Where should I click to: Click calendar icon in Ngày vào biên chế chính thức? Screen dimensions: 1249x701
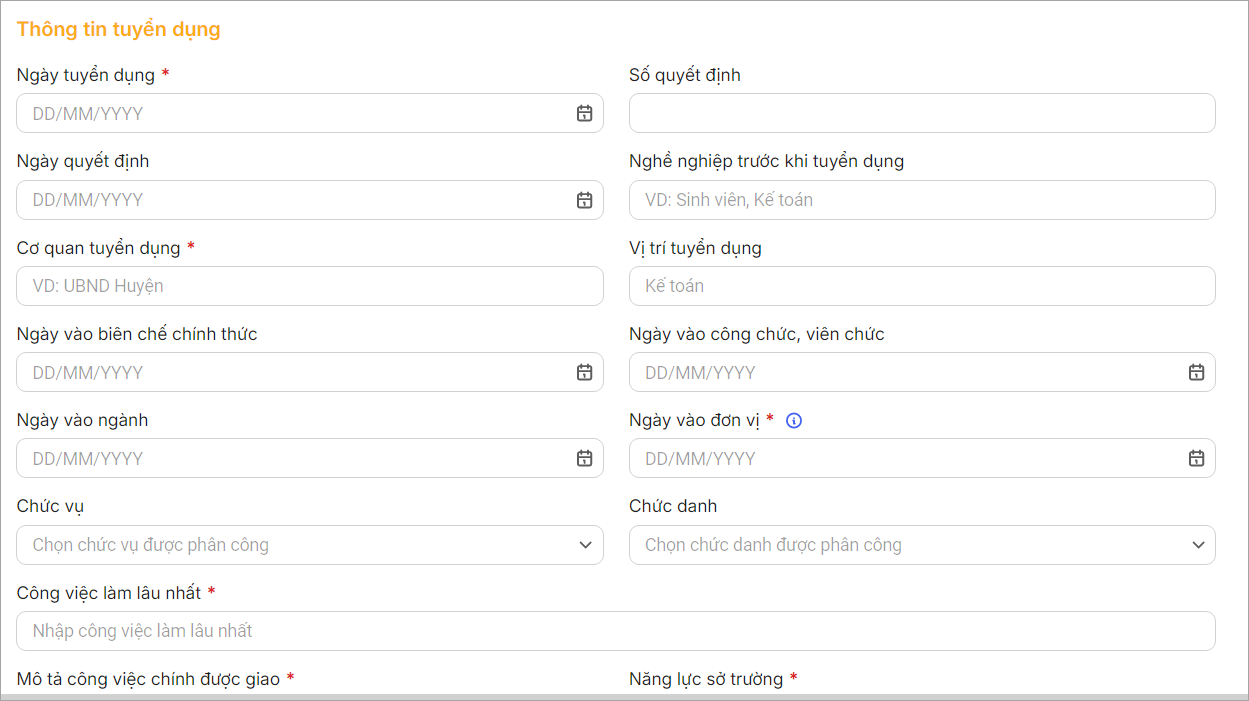(x=584, y=372)
